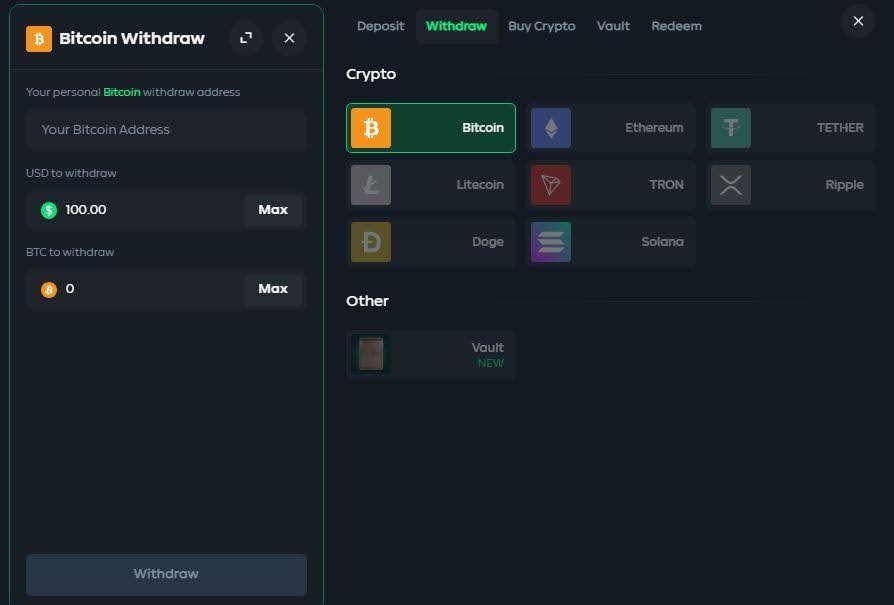Screen dimensions: 894x605
Task: Expand the Bitcoin Withdraw panel
Action: [246, 38]
